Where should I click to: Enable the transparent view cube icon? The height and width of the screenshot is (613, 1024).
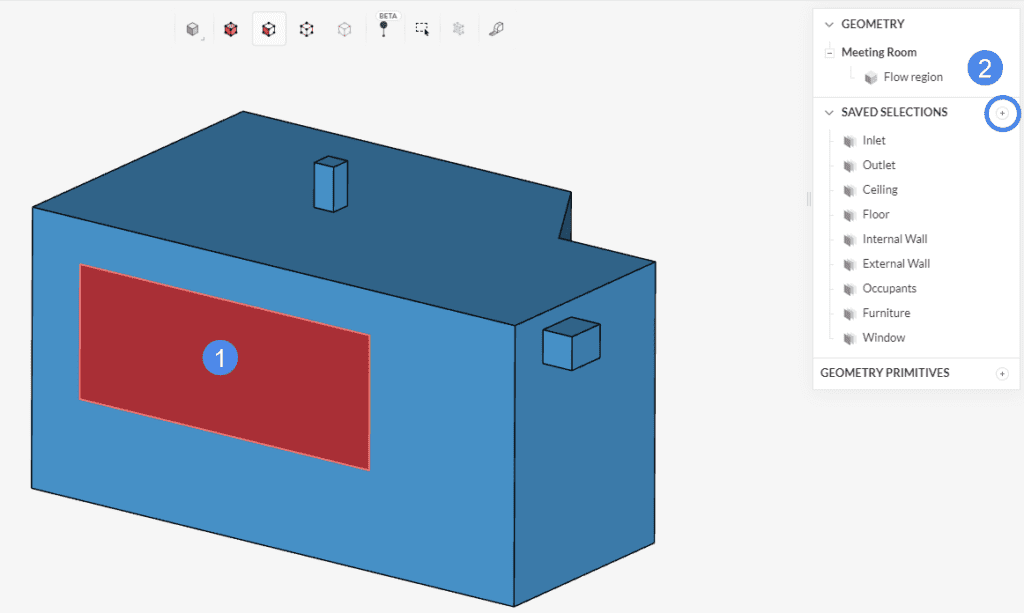click(193, 28)
